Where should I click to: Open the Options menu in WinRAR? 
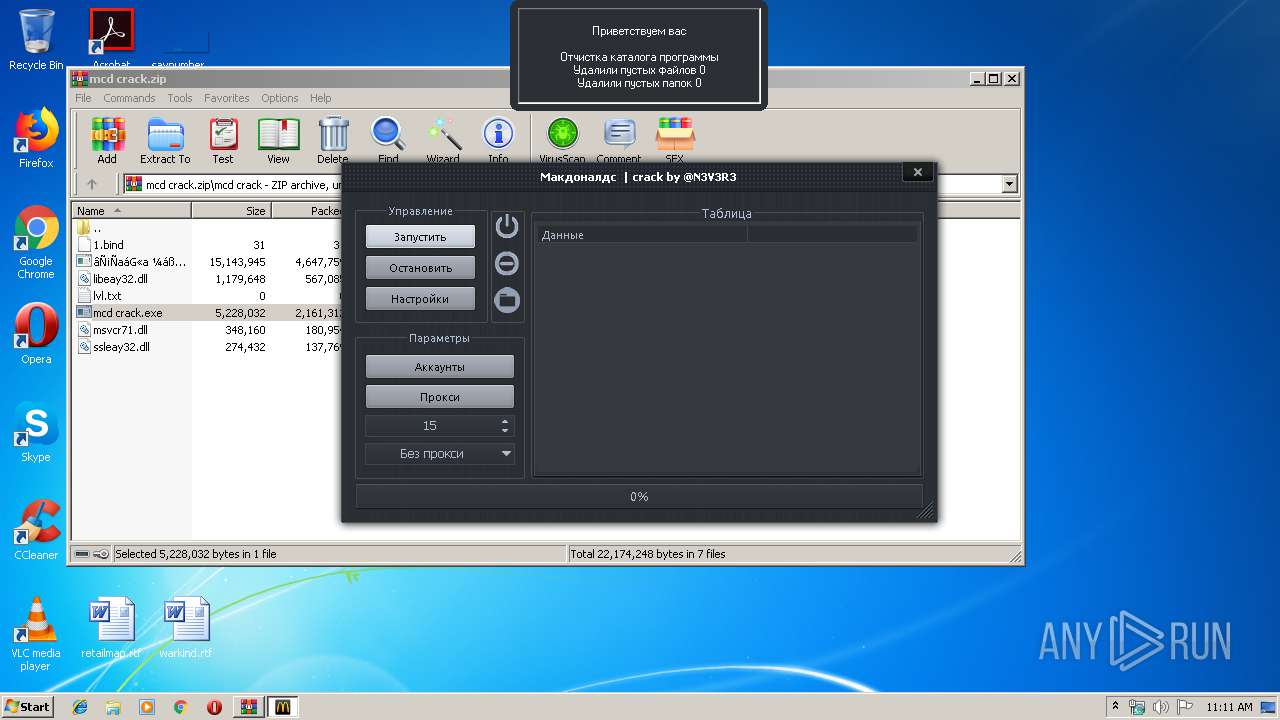coord(280,98)
